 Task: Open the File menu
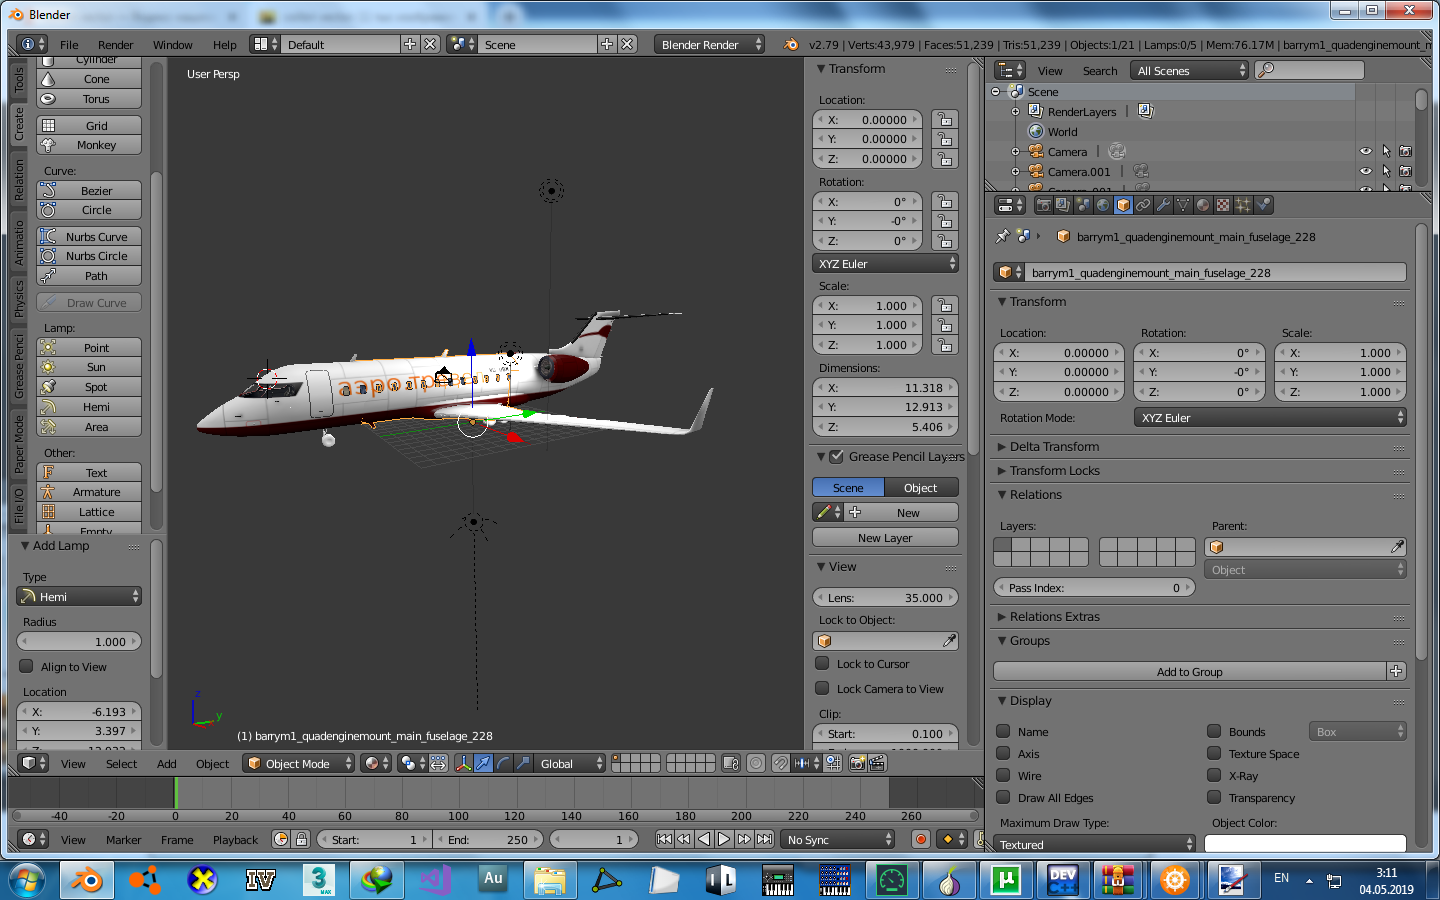point(69,44)
